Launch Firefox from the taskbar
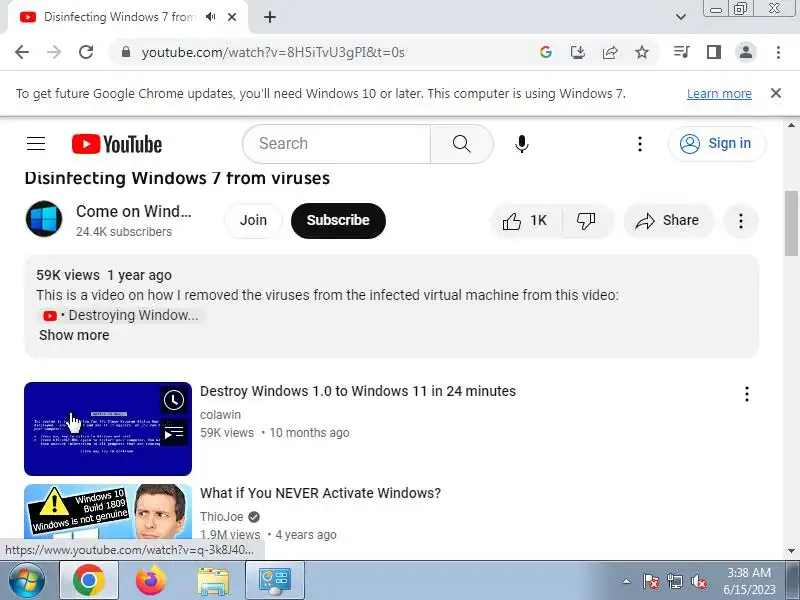The width and height of the screenshot is (800, 600). 151,581
